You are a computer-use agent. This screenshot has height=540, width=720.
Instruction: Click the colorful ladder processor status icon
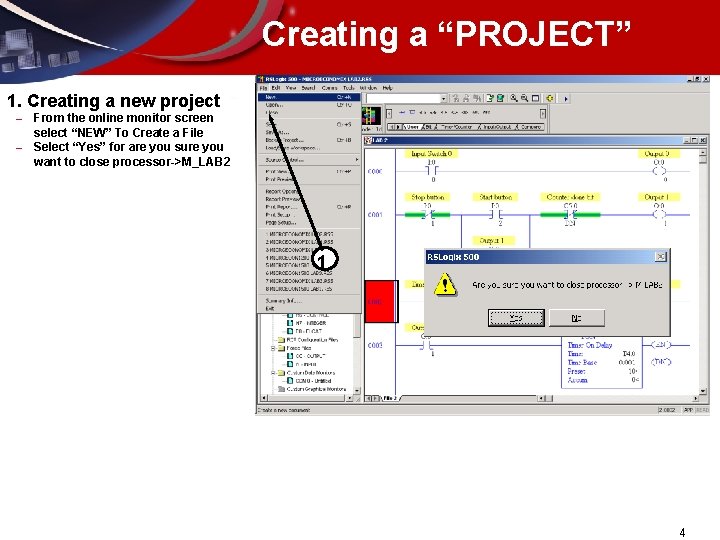coord(371,115)
